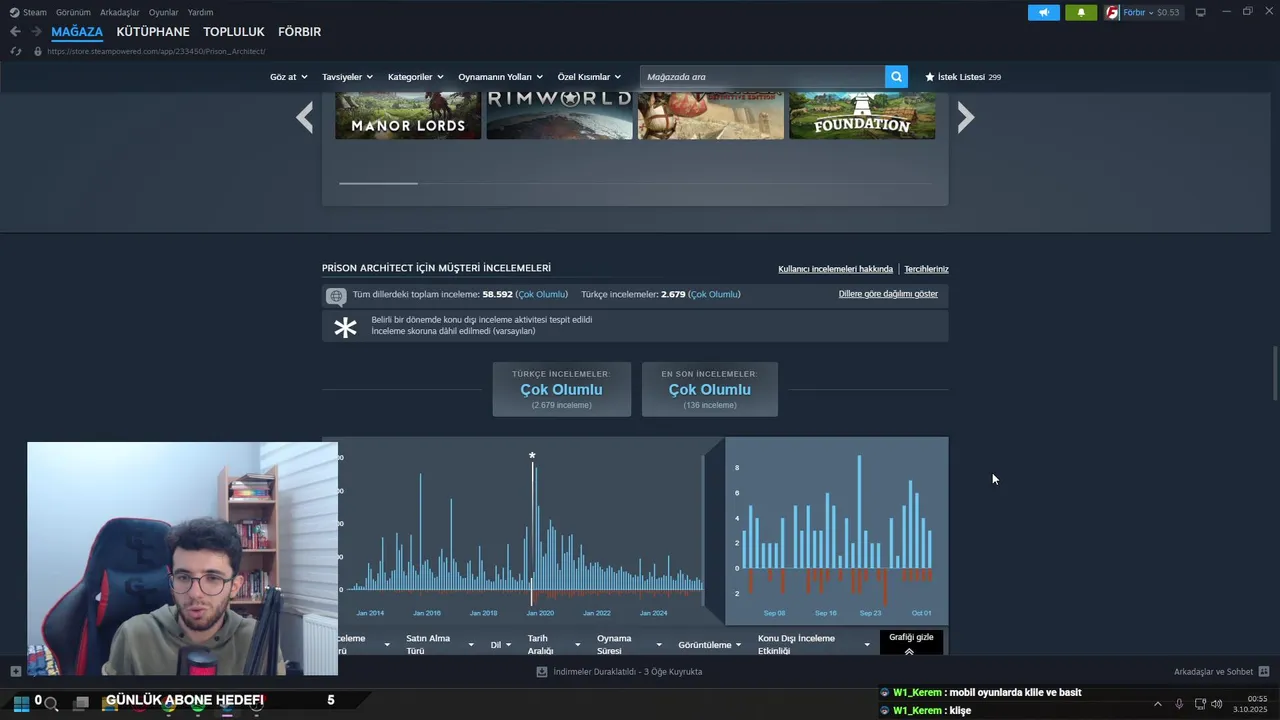
Task: Go back with the left arrow
Action: tap(15, 32)
